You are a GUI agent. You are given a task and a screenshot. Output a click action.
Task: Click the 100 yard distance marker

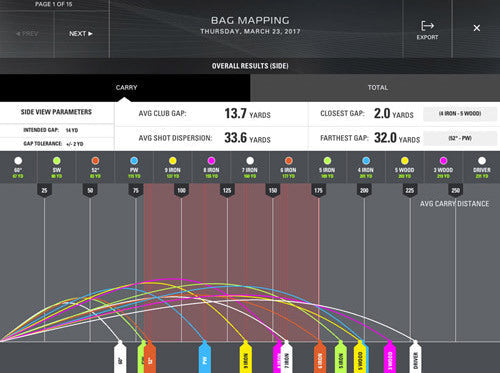coord(181,190)
